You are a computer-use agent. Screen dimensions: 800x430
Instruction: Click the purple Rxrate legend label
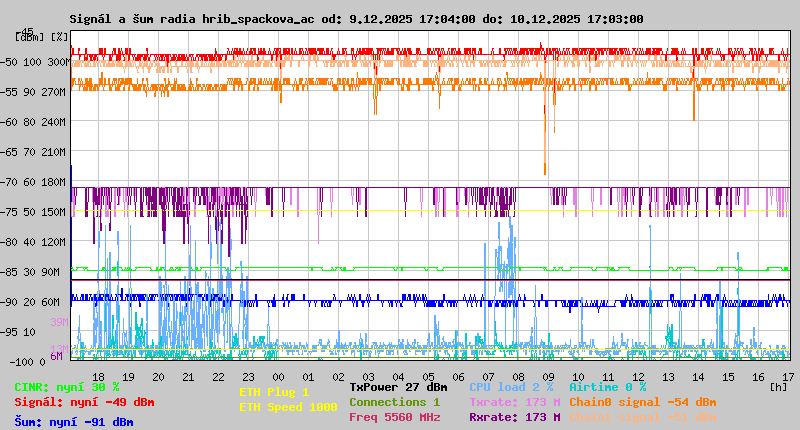coord(514,417)
